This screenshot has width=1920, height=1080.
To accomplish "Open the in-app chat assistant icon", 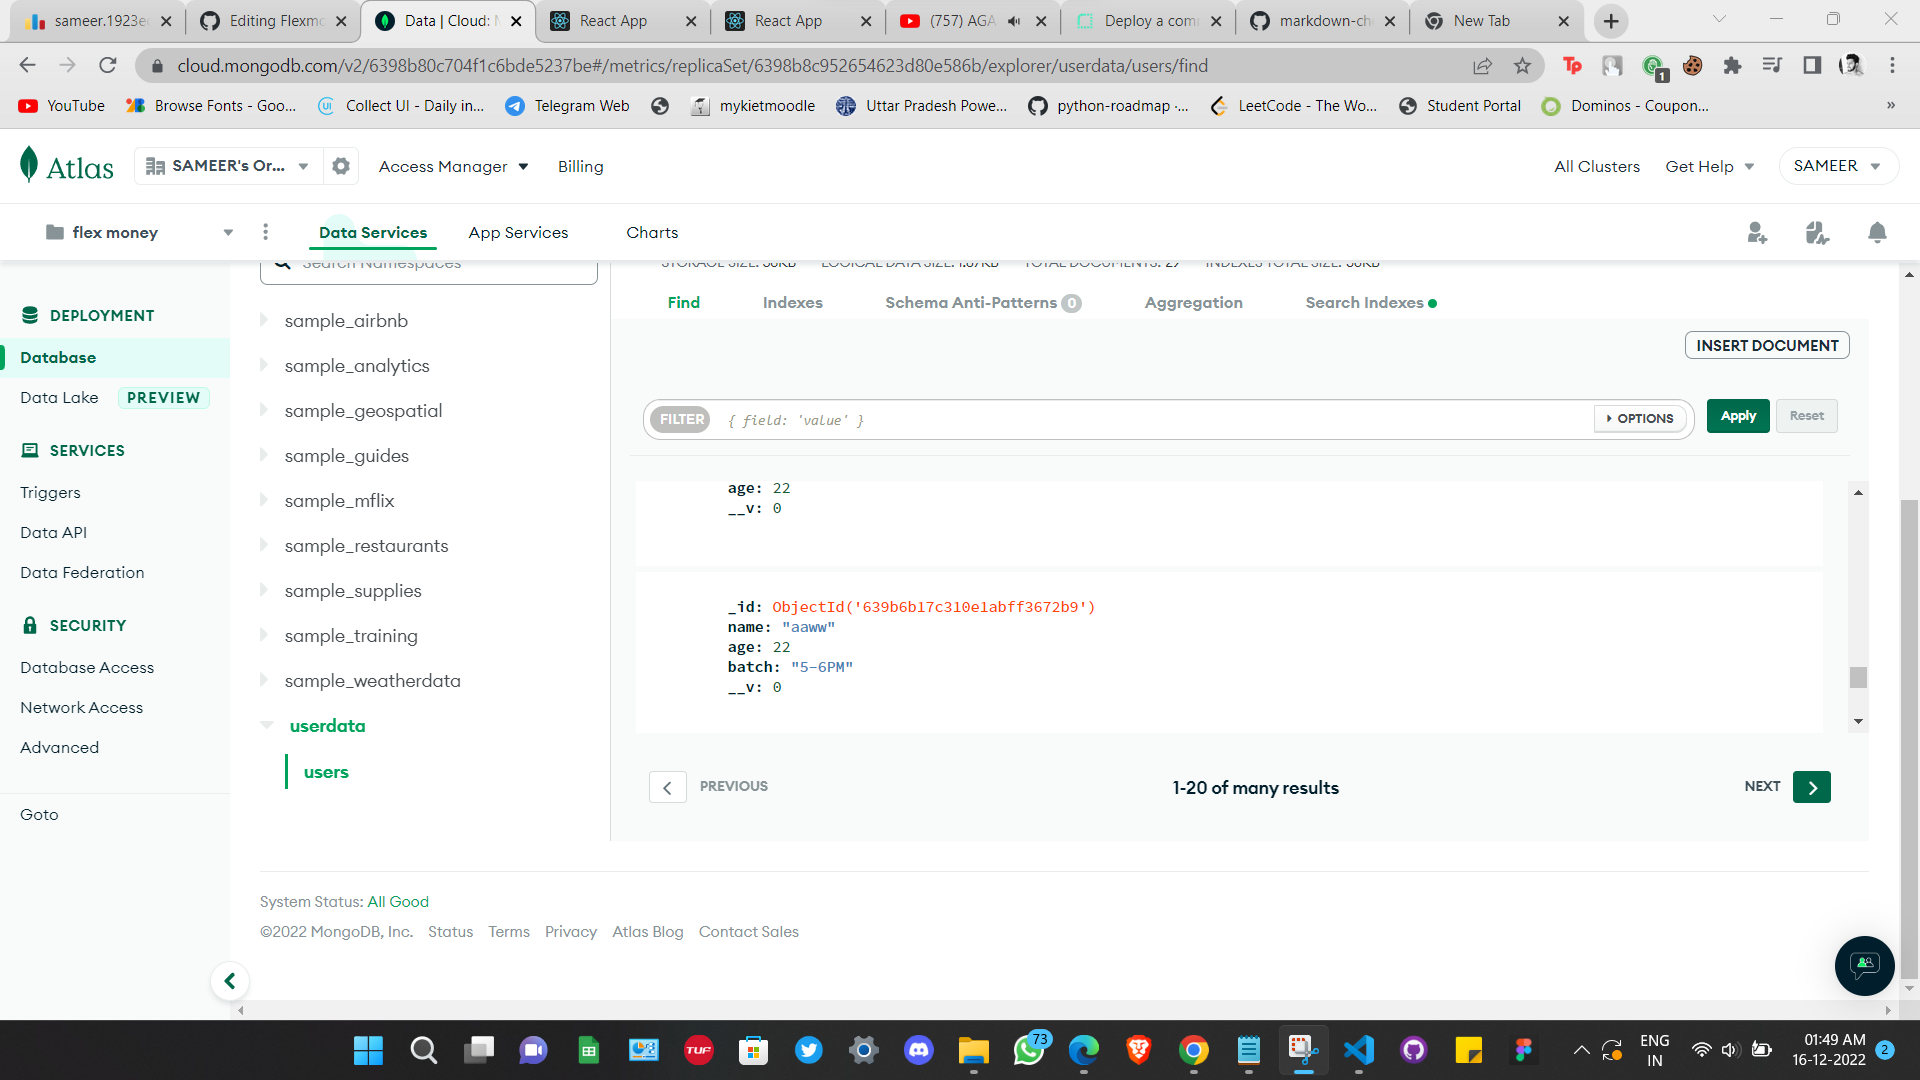I will [x=1864, y=965].
